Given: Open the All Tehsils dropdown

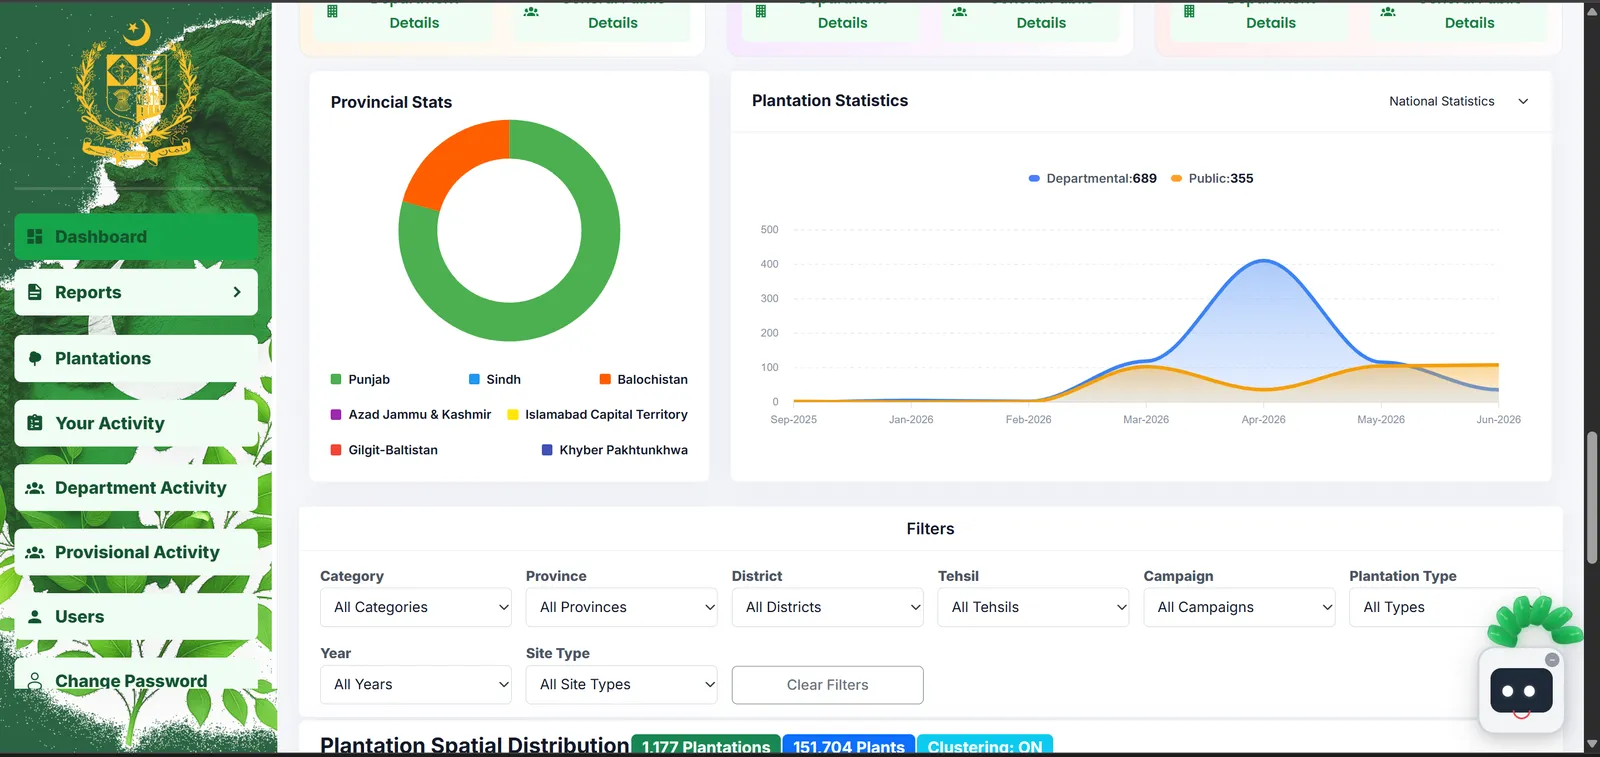Looking at the screenshot, I should coord(1034,607).
